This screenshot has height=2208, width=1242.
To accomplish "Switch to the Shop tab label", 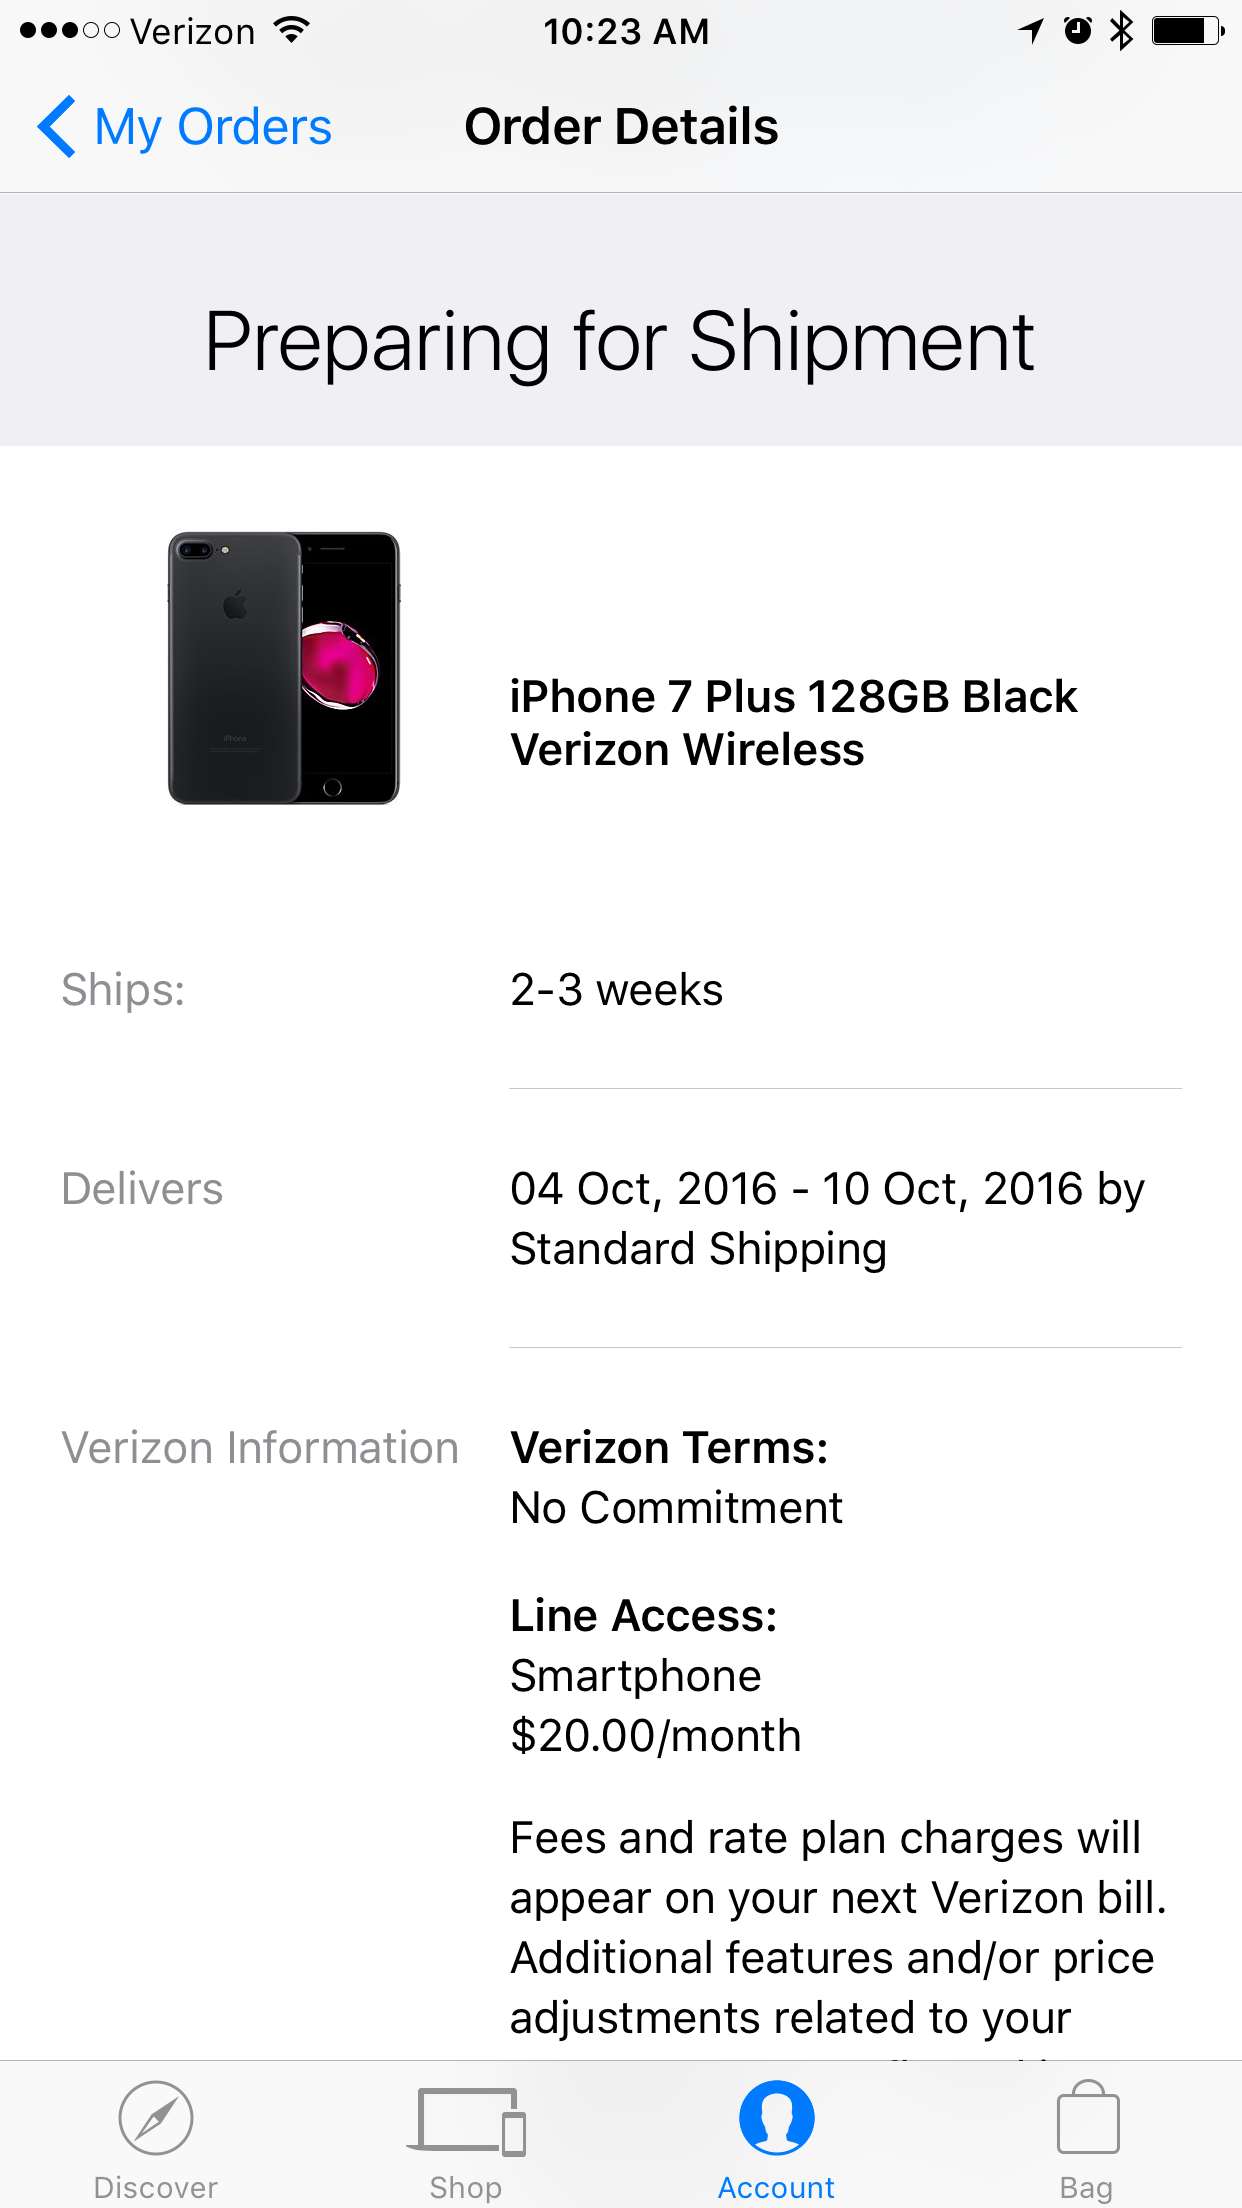I will [x=466, y=2188].
